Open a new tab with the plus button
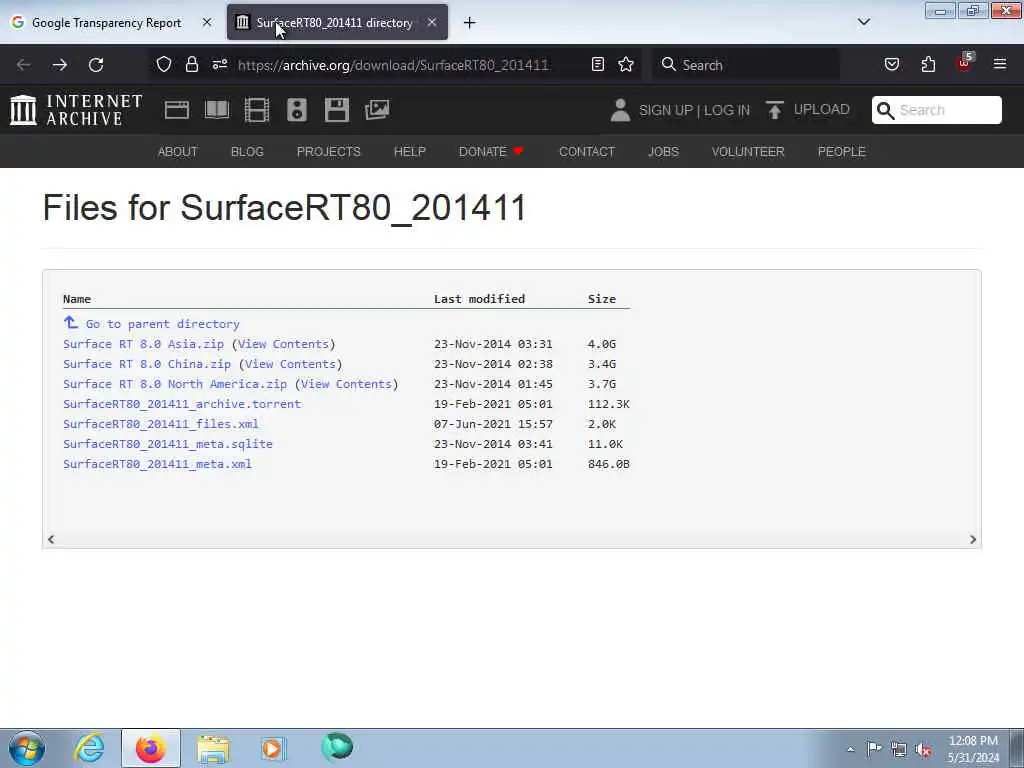Viewport: 1024px width, 768px height. click(470, 23)
